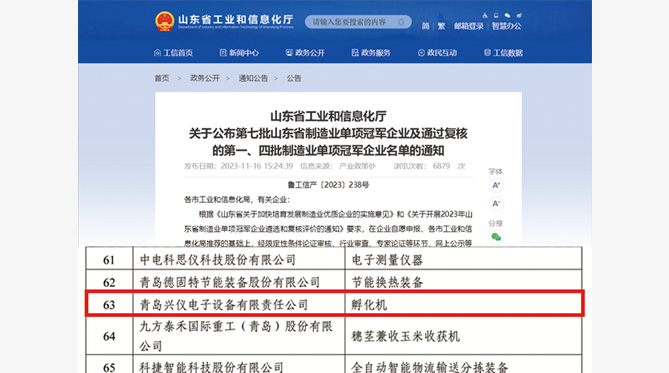Share the article via the green WeChat icon
Screen dimensions: 669x373
[x=496, y=237]
